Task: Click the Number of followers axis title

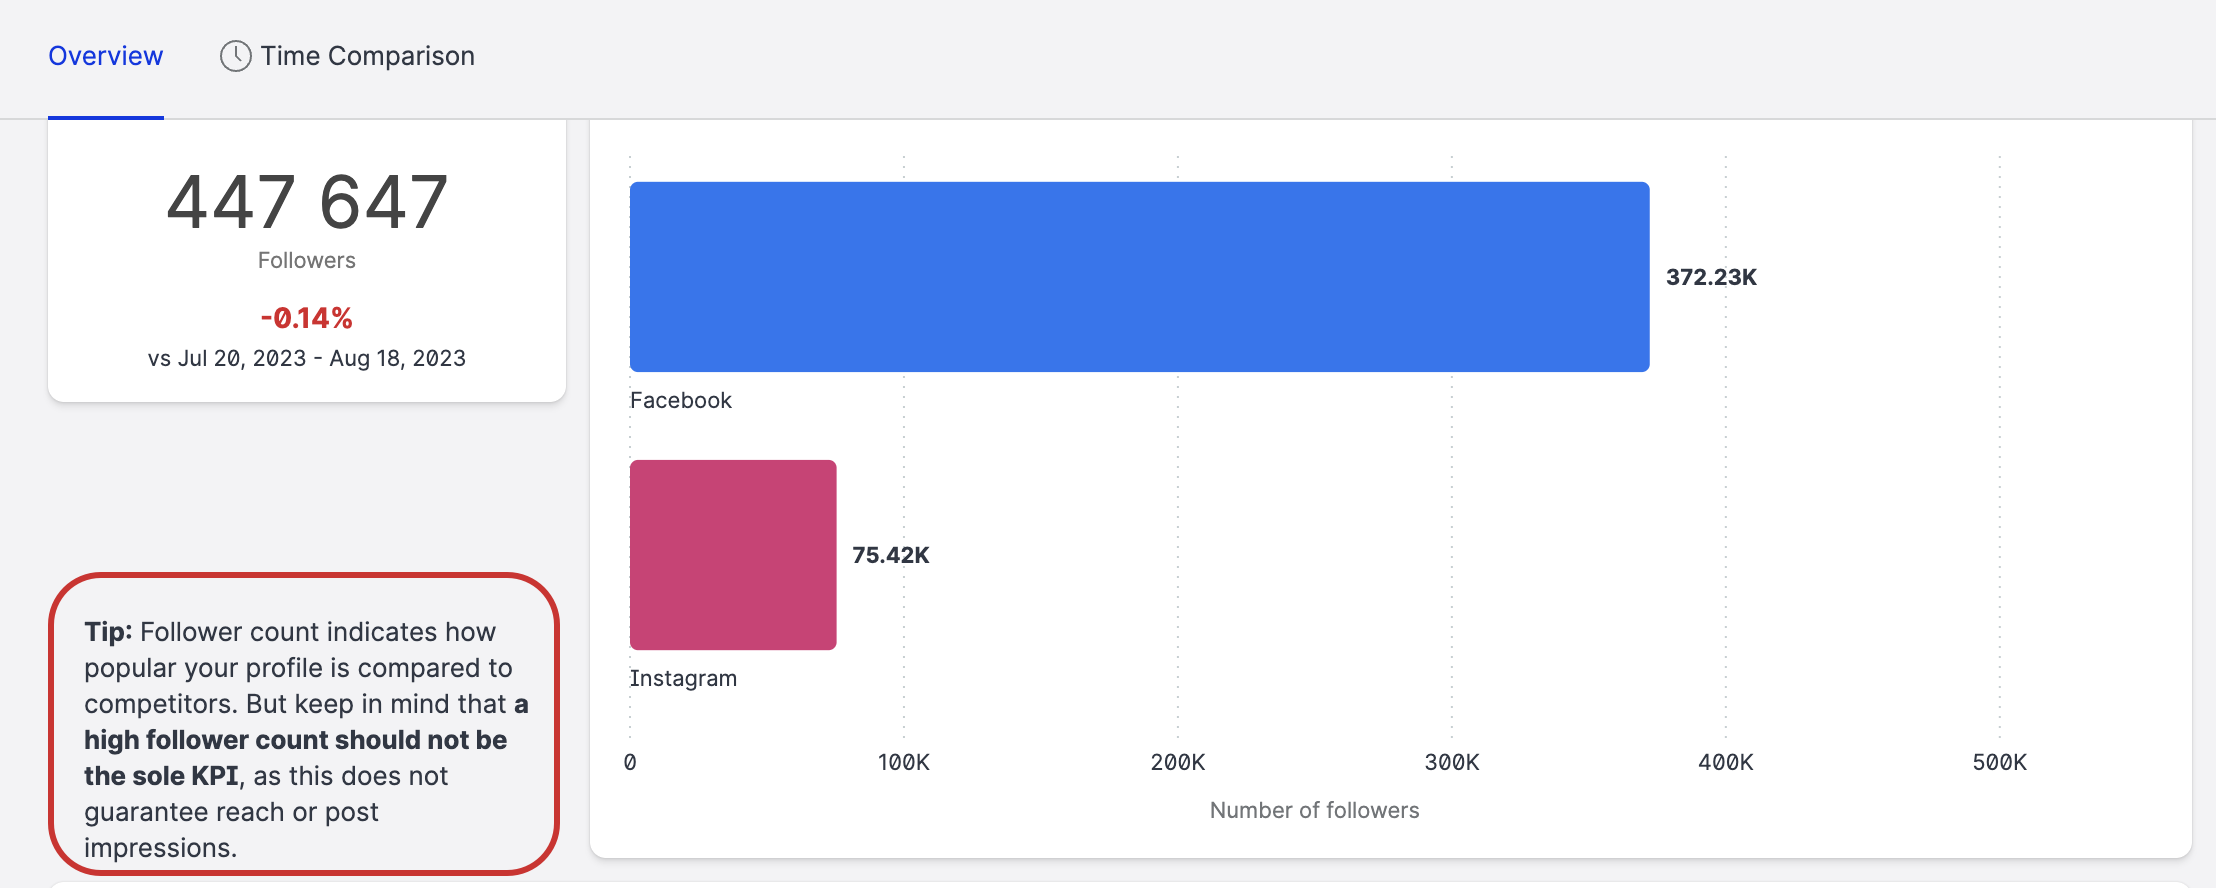Action: point(1314,810)
